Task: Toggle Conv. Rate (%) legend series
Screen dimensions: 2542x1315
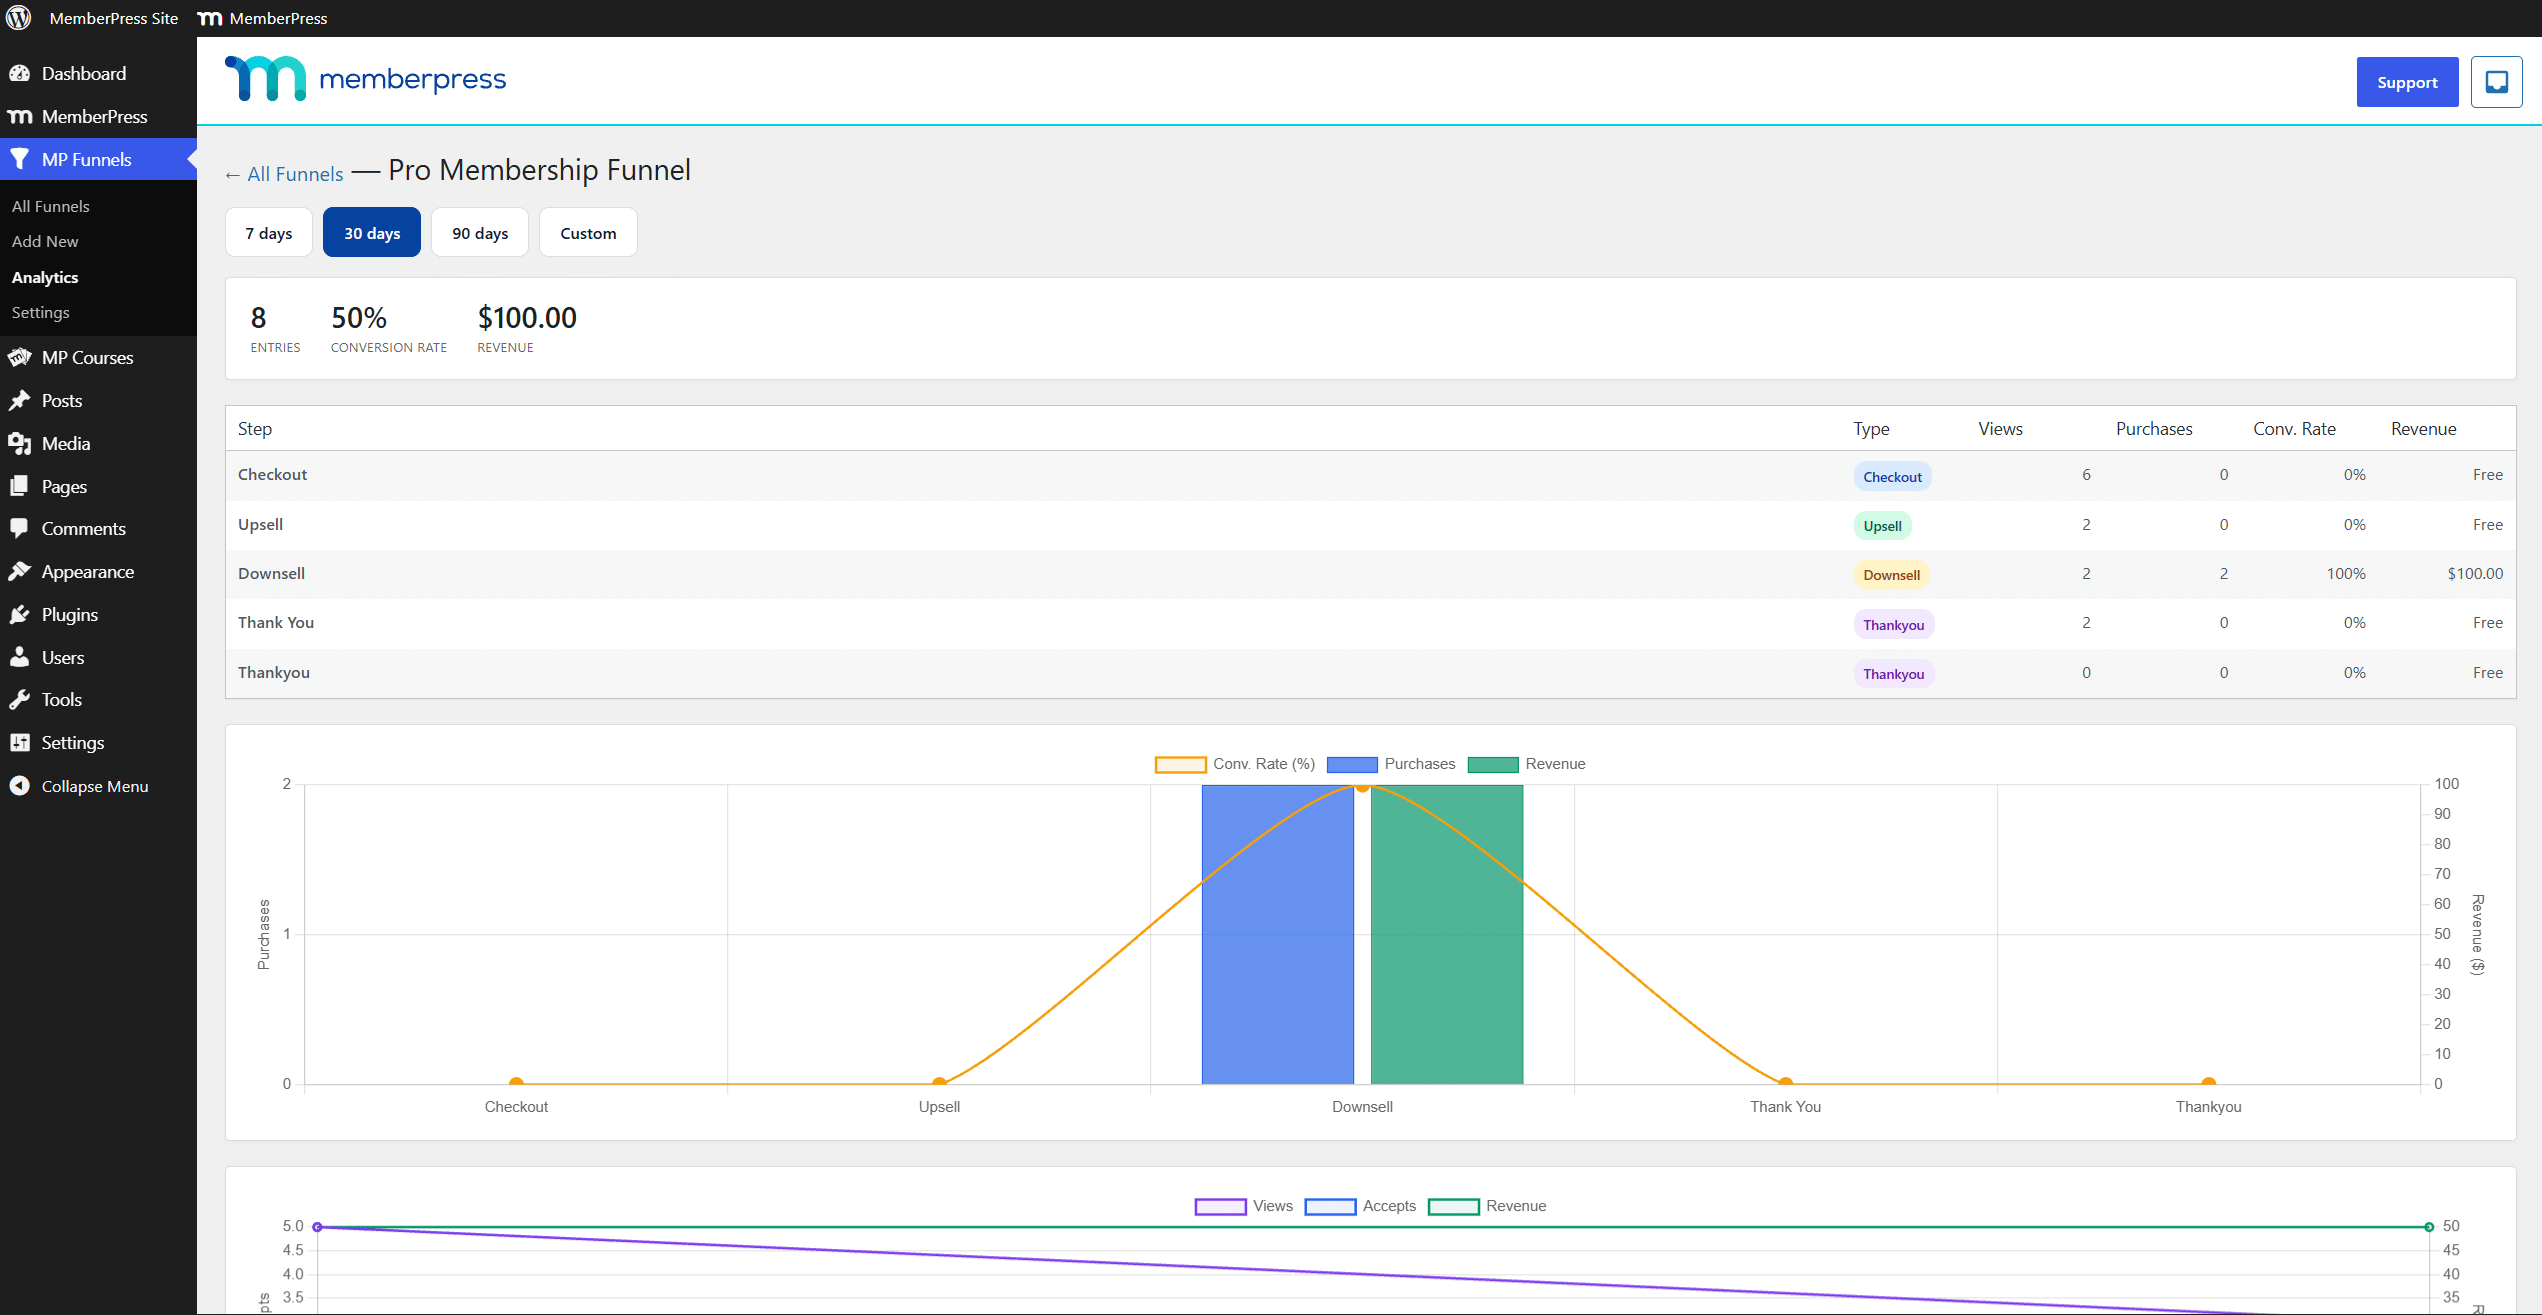Action: pyautogui.click(x=1235, y=764)
